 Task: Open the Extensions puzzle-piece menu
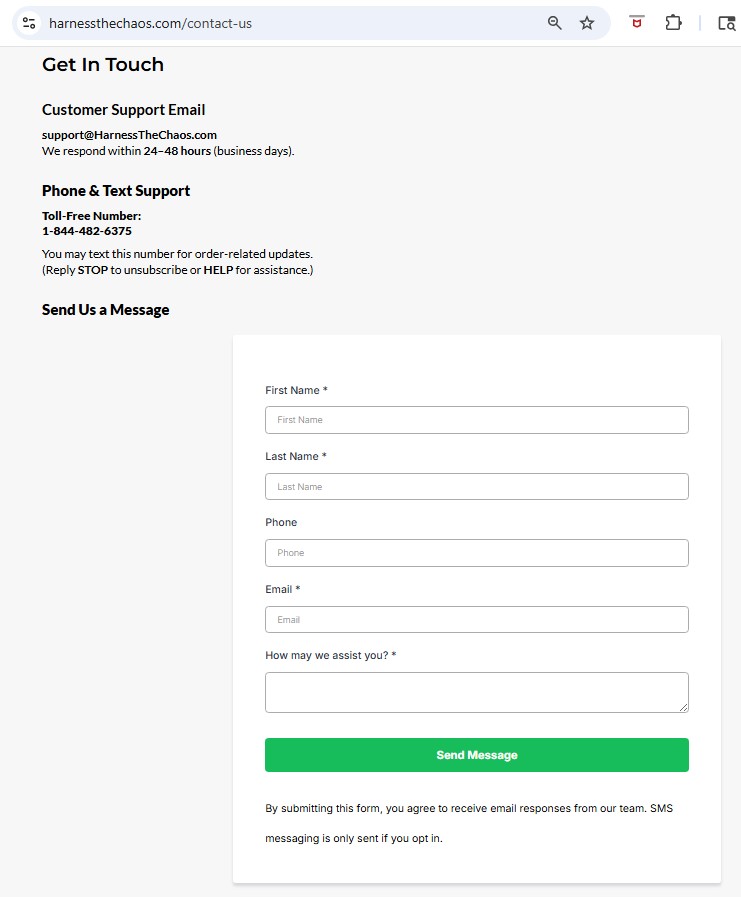point(673,23)
